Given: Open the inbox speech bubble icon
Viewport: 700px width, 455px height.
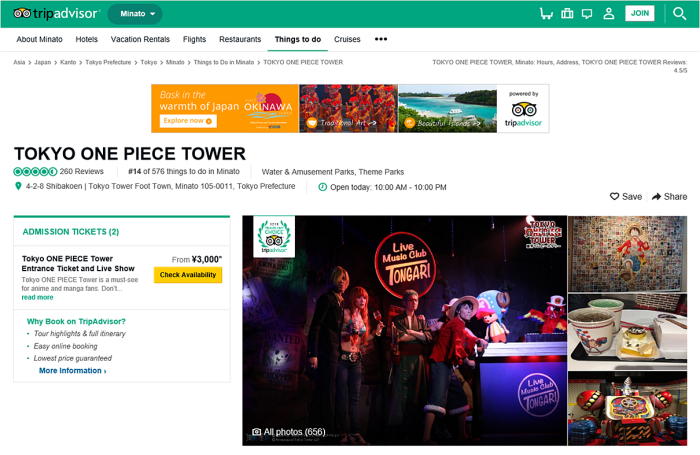Looking at the screenshot, I should click(x=587, y=13).
